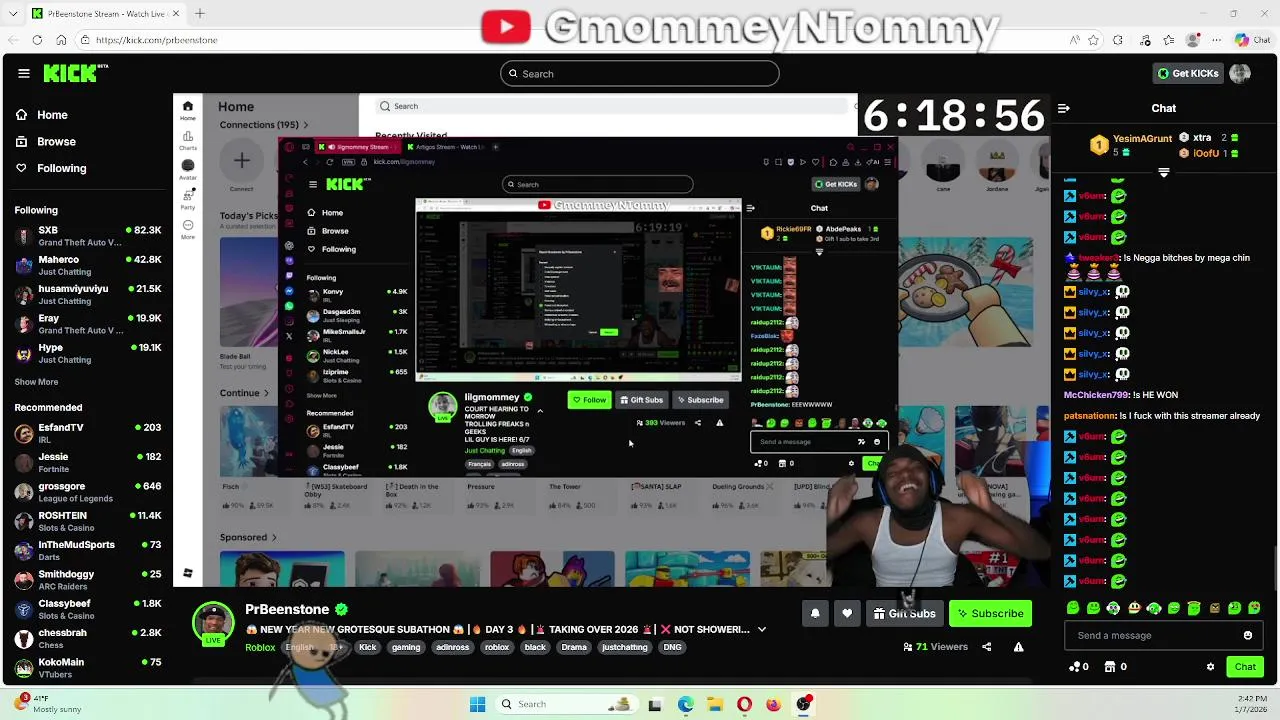Open husamyiuyiyu's channel in Following list
Image resolution: width=1280 pixels, height=720 pixels.
click(x=88, y=294)
